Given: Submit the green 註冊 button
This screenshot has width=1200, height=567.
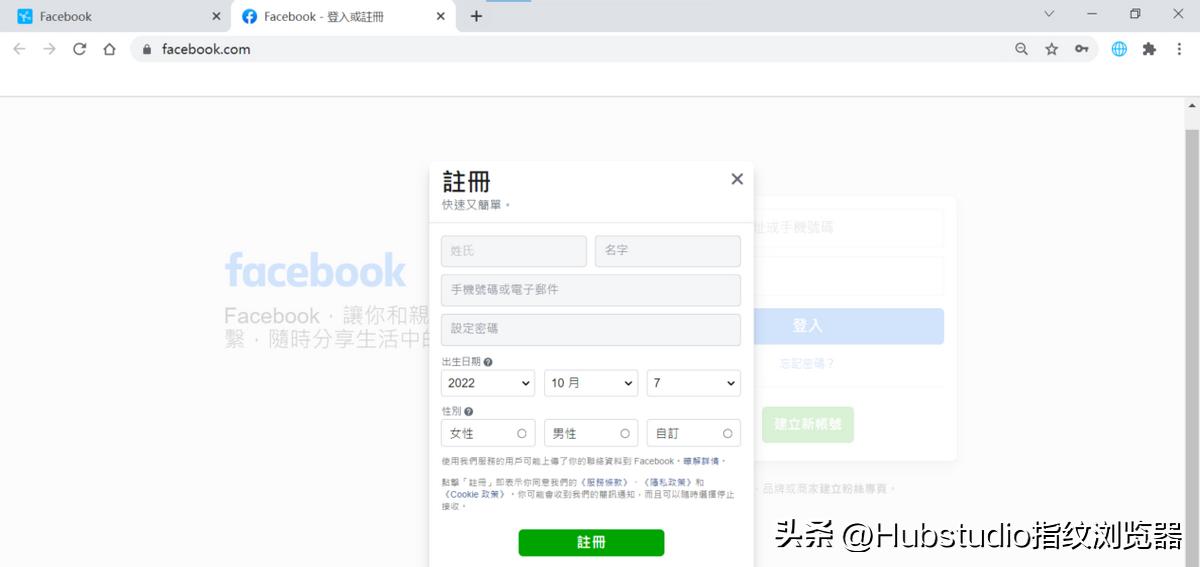Looking at the screenshot, I should pyautogui.click(x=591, y=542).
